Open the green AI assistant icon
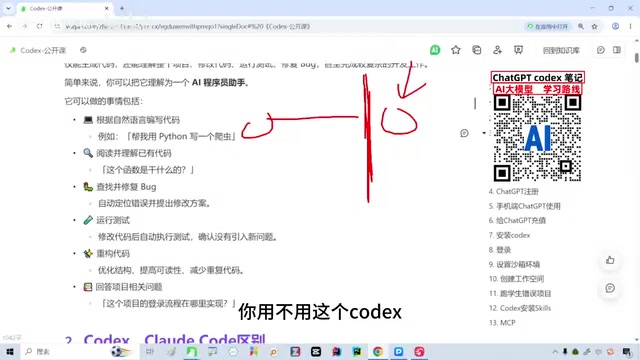The image size is (640, 360). pyautogui.click(x=435, y=50)
